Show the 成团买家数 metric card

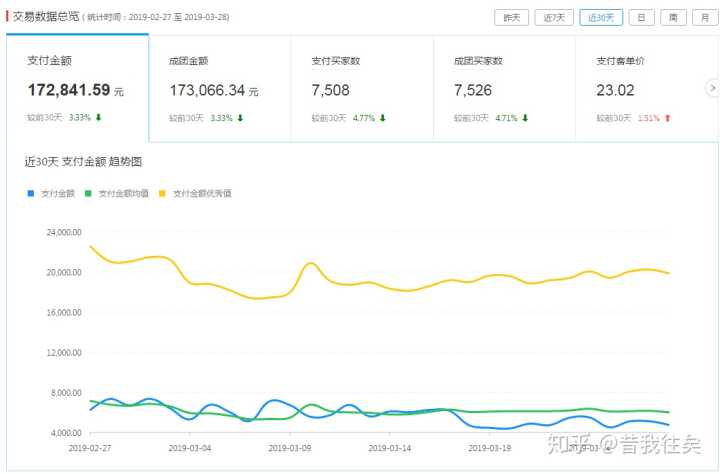coord(503,88)
